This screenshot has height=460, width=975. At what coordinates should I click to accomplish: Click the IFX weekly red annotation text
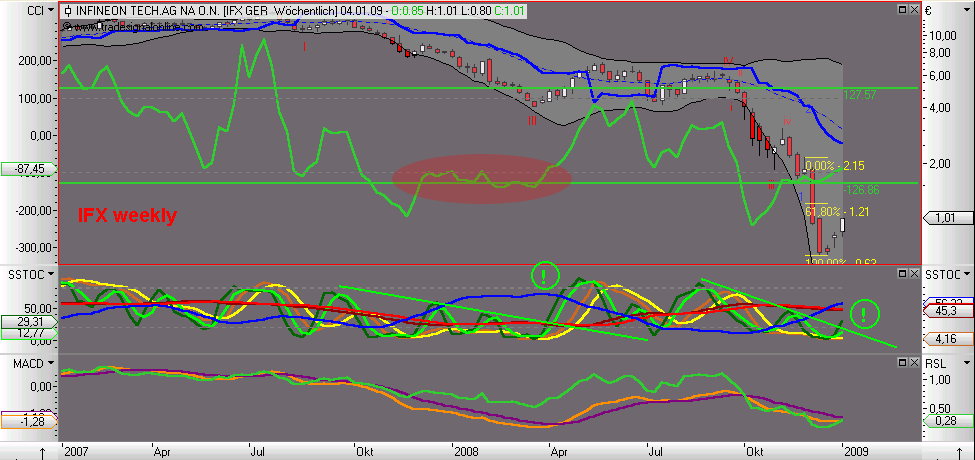[x=127, y=216]
